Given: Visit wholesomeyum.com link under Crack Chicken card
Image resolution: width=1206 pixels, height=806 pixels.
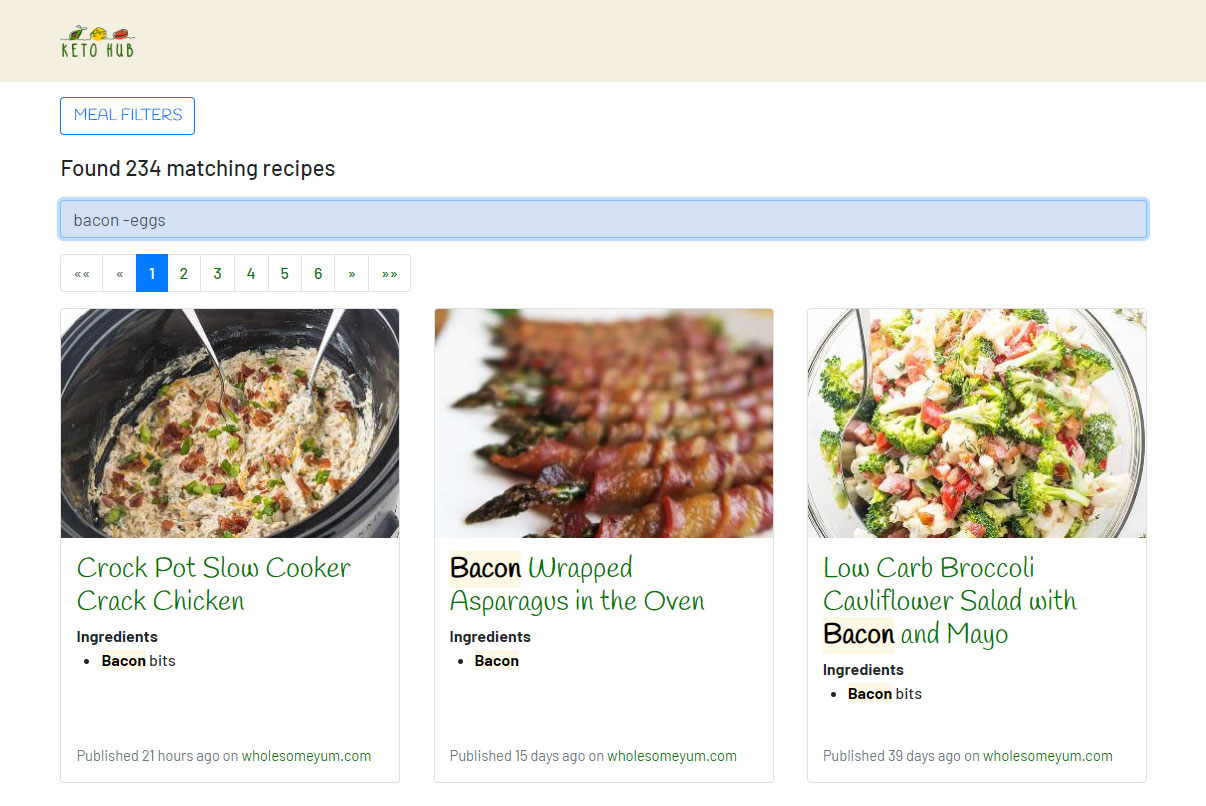Looking at the screenshot, I should tap(306, 756).
